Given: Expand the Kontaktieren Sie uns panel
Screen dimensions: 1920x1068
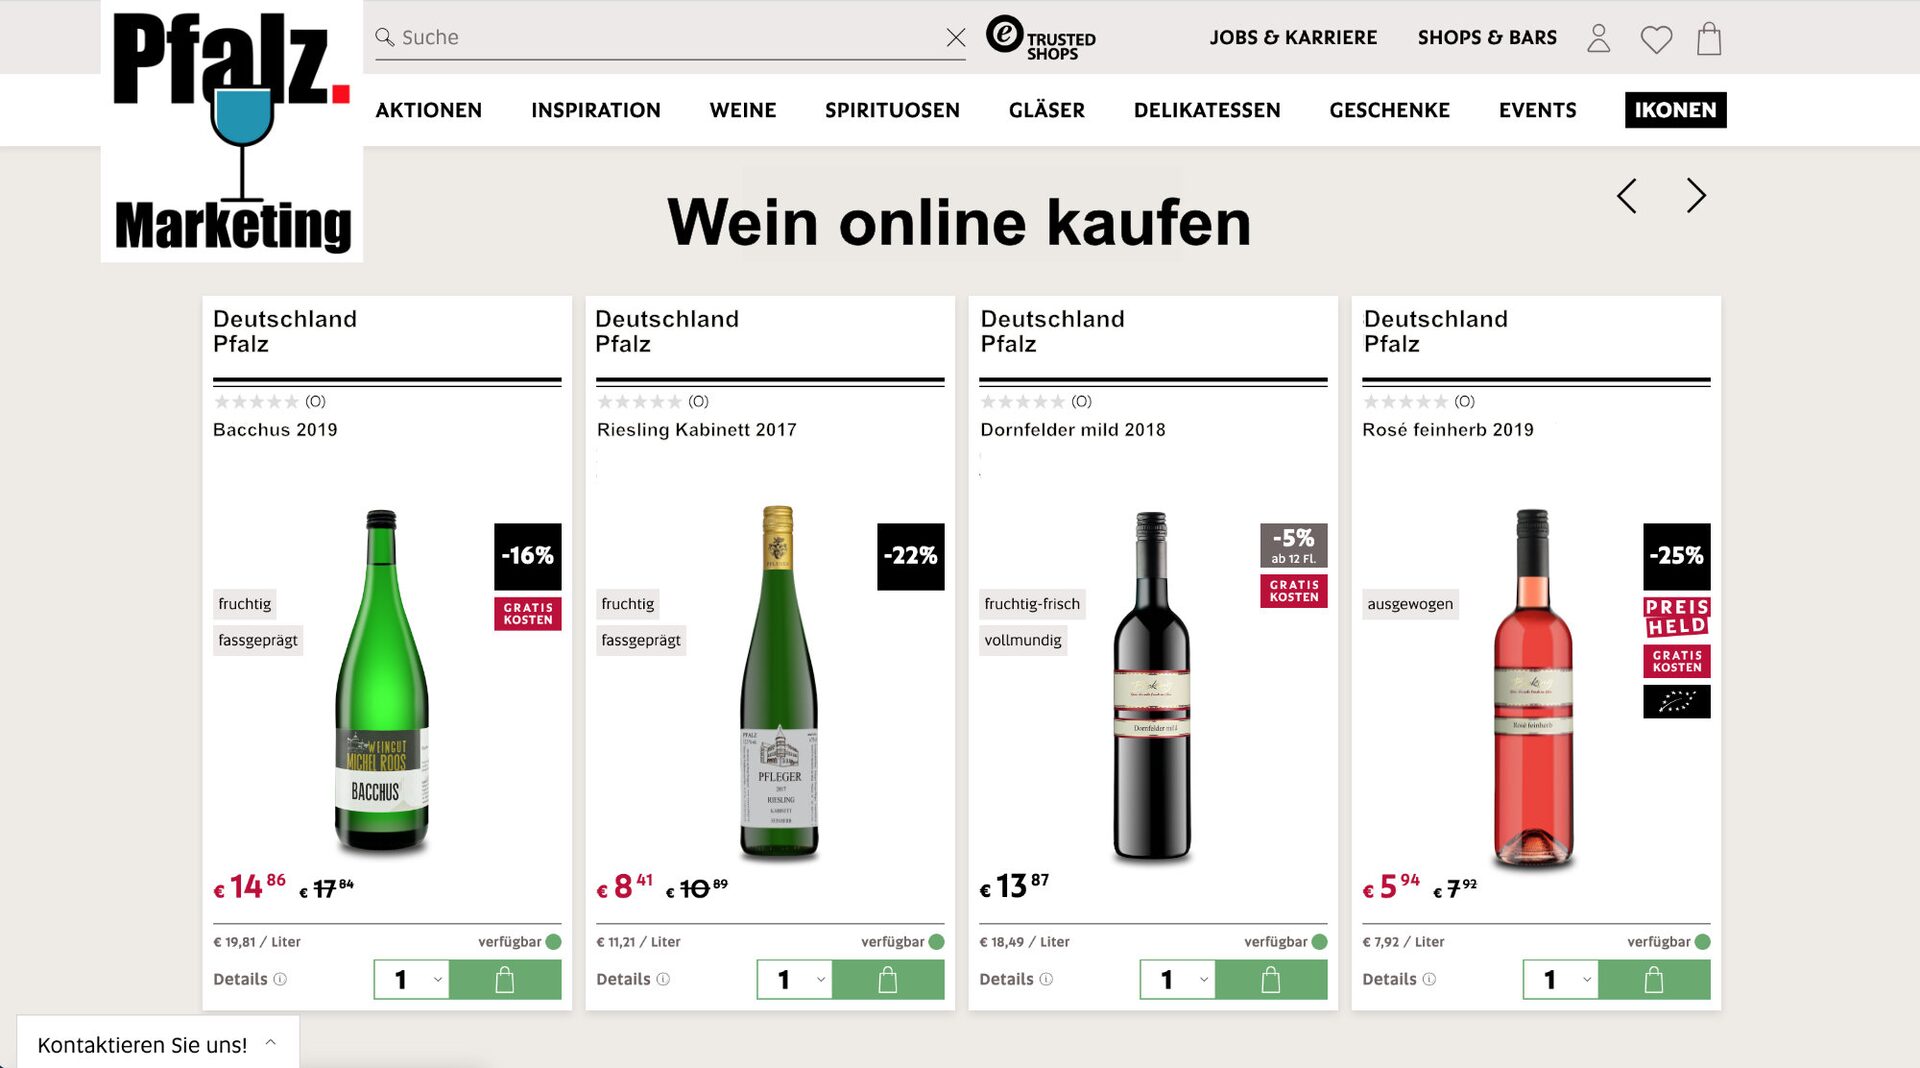Looking at the screenshot, I should [158, 1044].
